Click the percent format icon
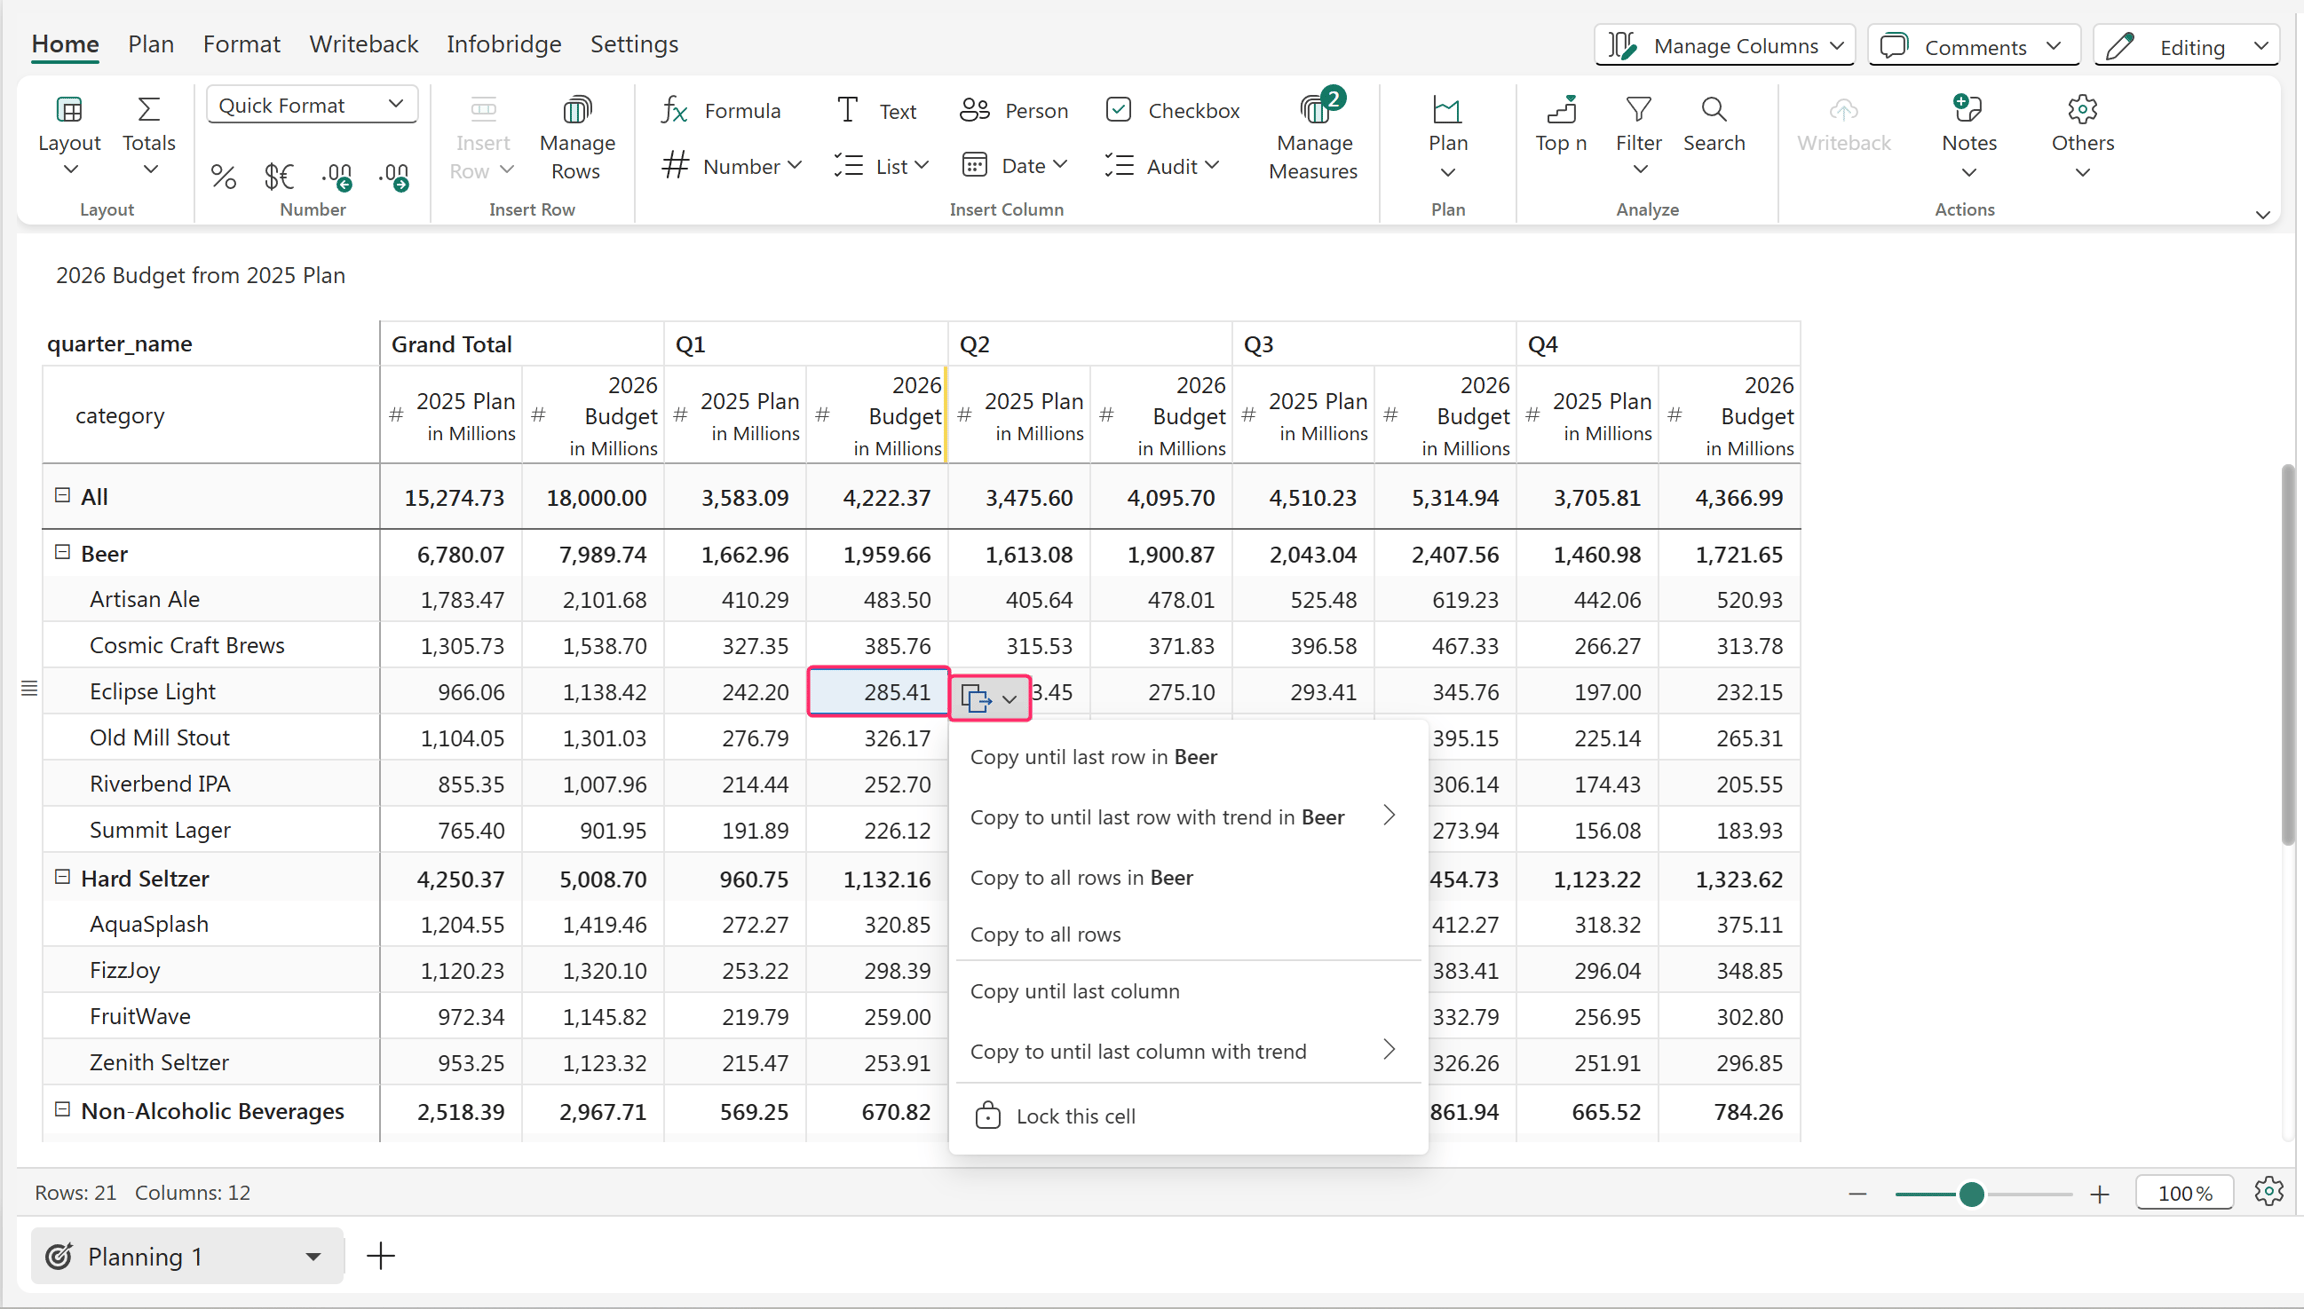 coord(223,176)
